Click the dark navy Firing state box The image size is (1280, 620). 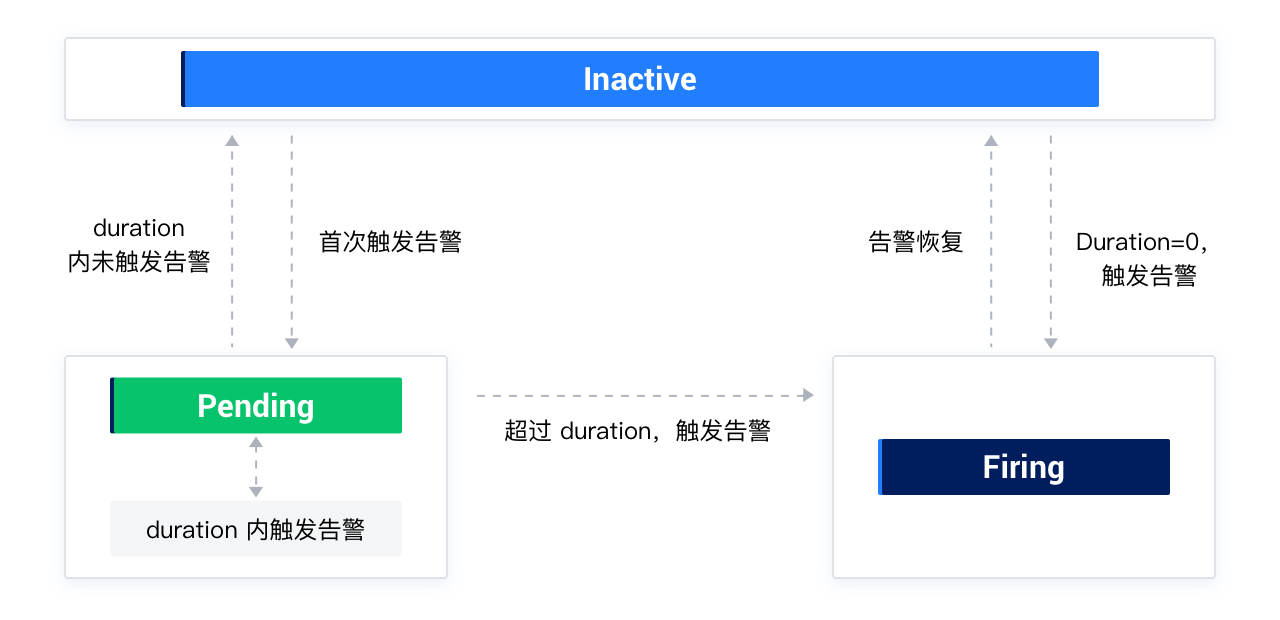click(x=1024, y=467)
